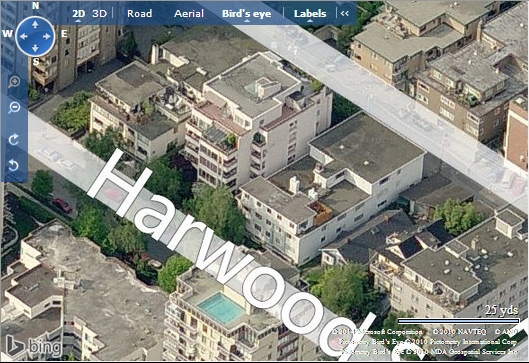The height and width of the screenshot is (363, 529).
Task: Switch to 2D mode
Action: 78,13
